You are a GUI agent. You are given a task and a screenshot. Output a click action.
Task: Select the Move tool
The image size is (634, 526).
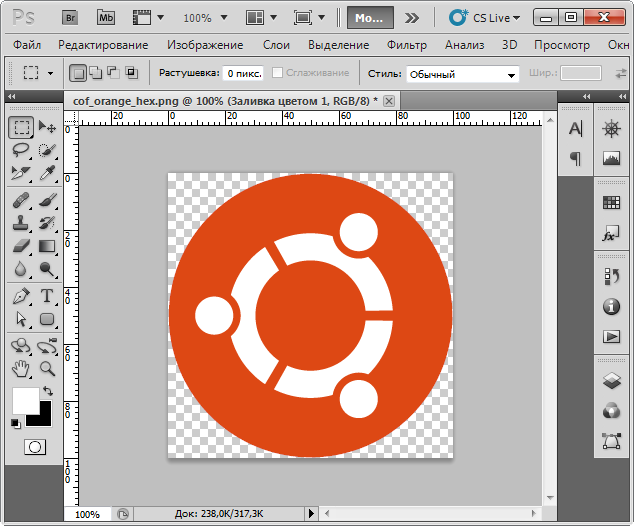click(47, 127)
